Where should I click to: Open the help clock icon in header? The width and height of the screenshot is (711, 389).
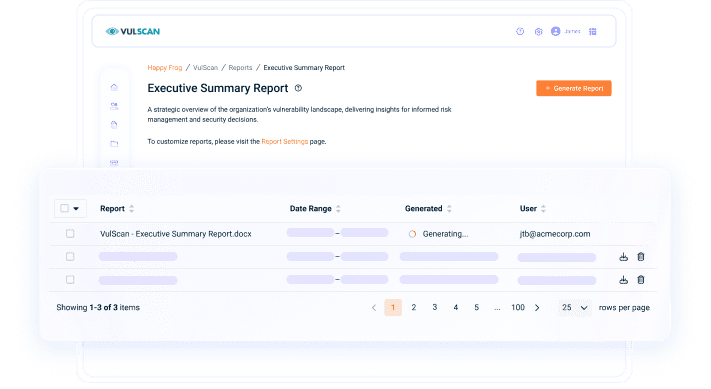[x=520, y=31]
